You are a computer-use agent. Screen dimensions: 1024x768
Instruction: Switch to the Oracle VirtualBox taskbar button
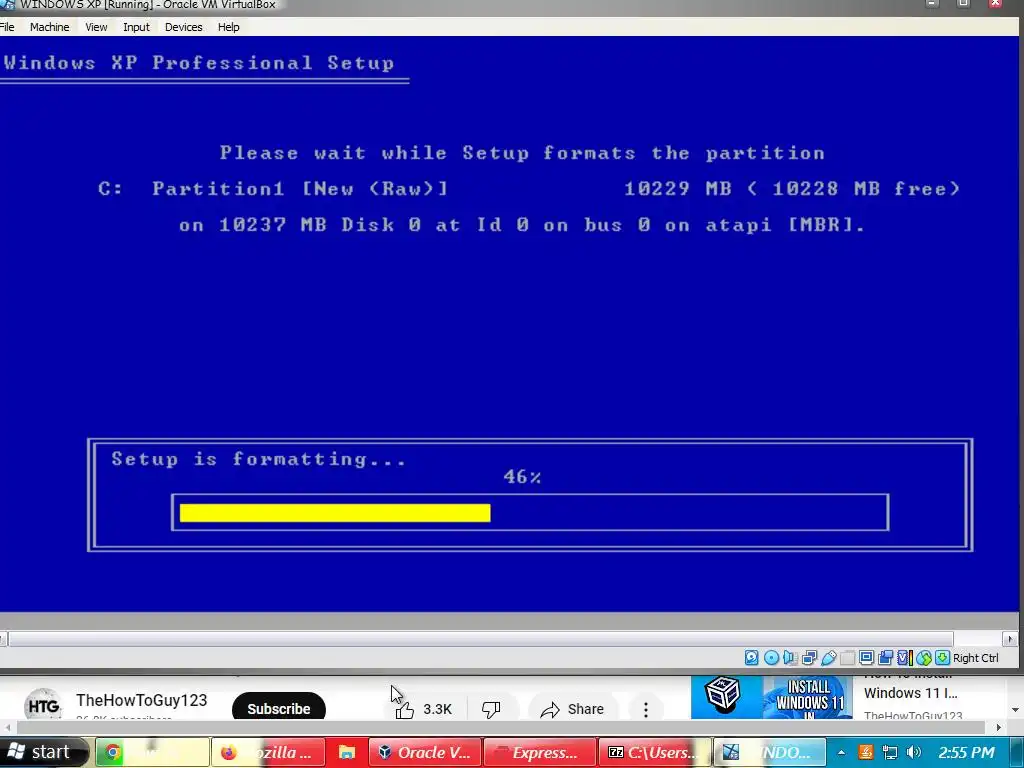pos(425,752)
